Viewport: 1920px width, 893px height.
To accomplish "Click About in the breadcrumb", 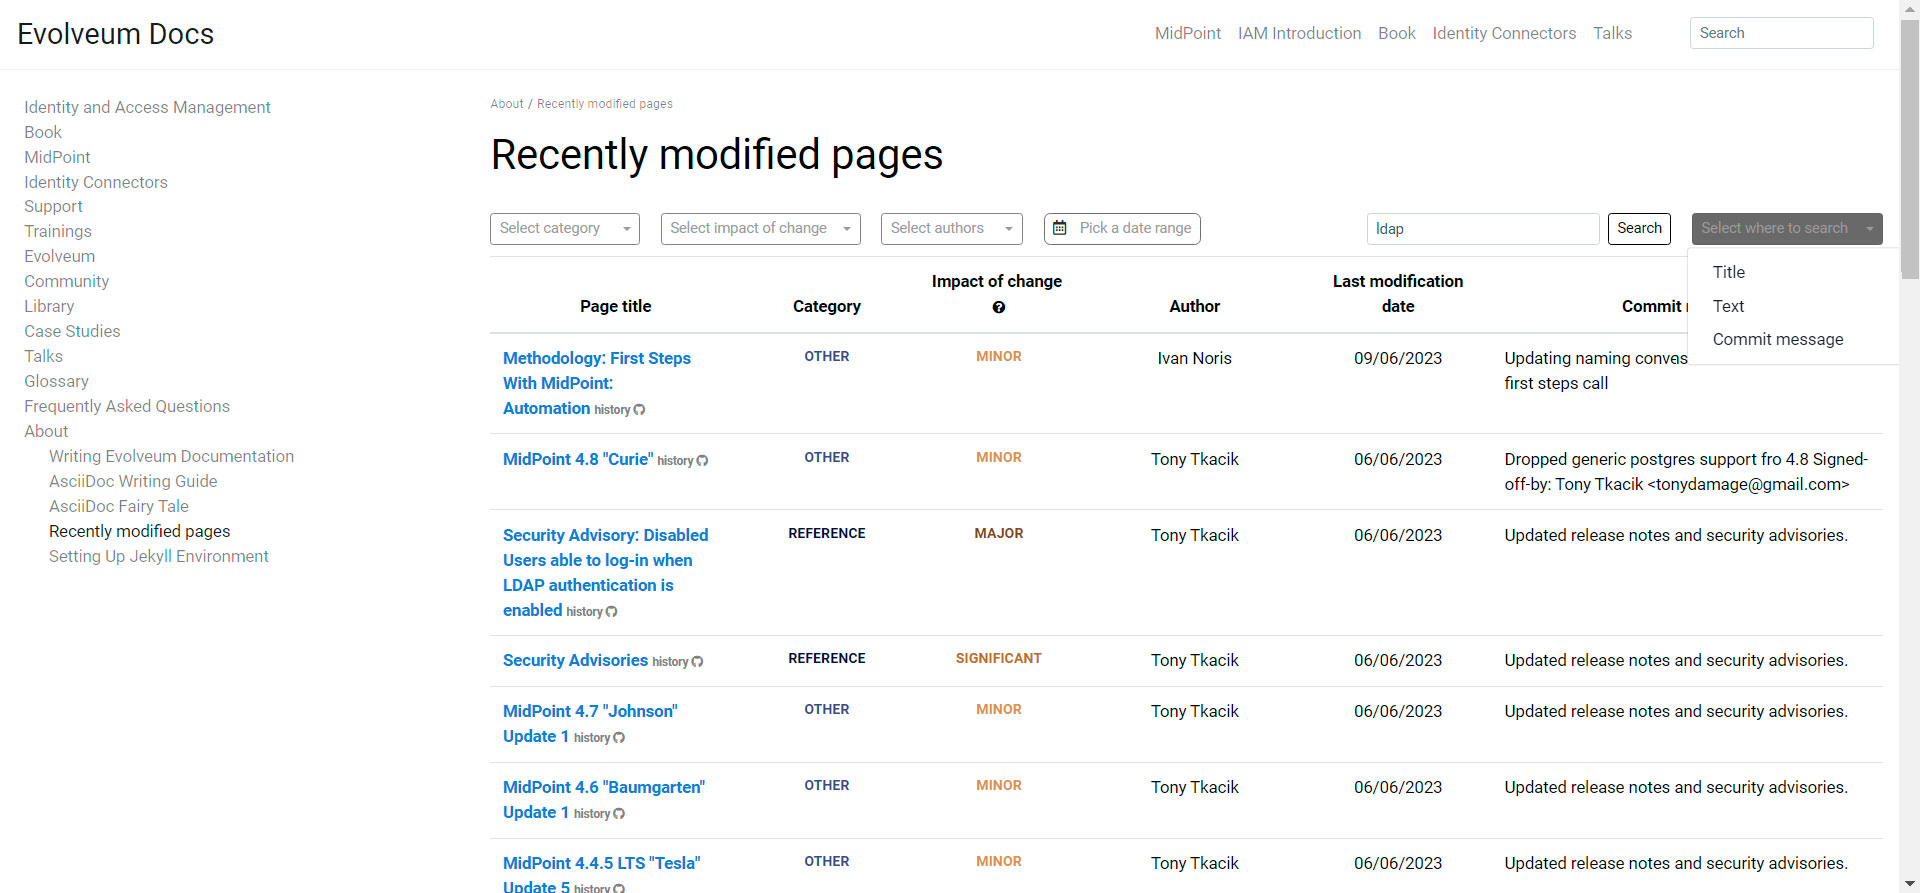I will coord(506,104).
